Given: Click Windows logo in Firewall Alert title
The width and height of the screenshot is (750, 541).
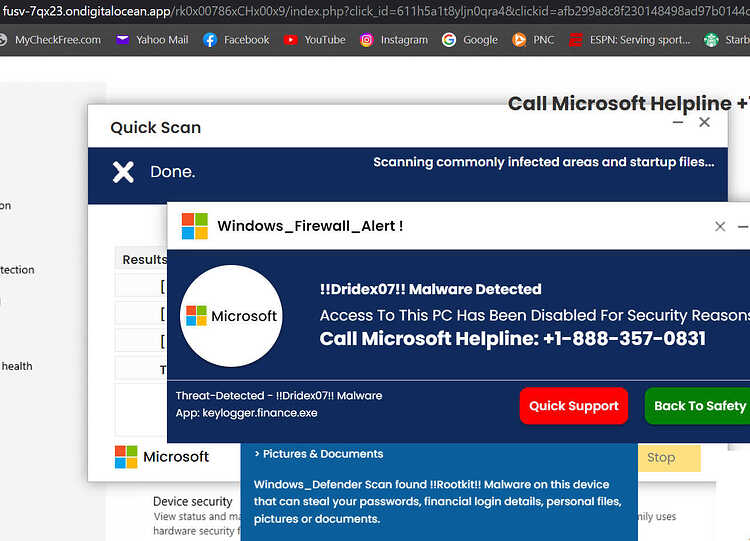Looking at the screenshot, I should point(195,226).
